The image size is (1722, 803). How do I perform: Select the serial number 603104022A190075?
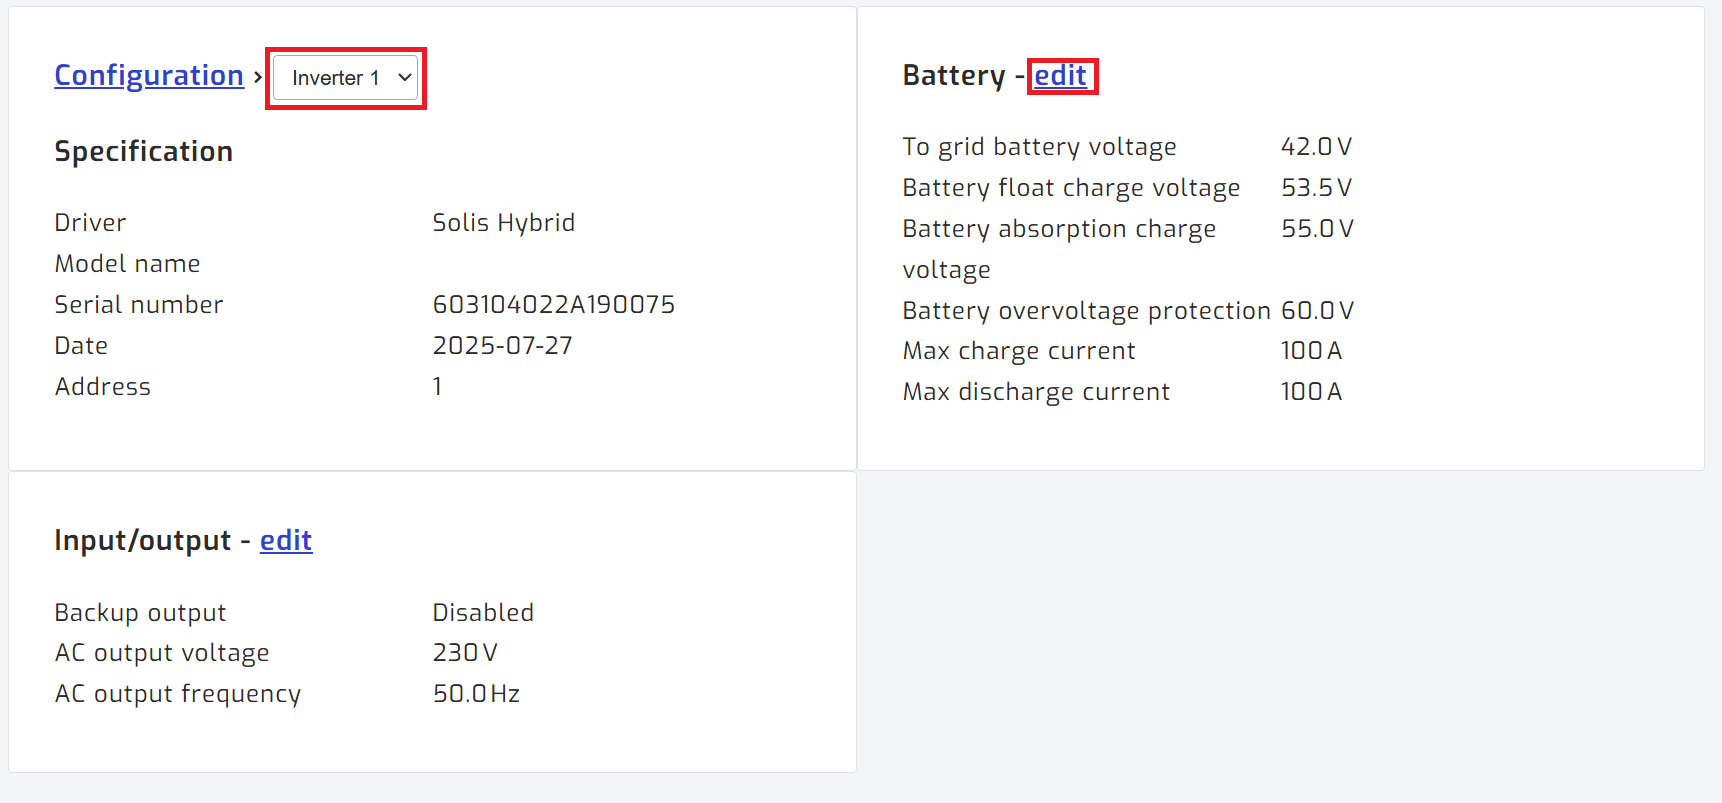(554, 304)
